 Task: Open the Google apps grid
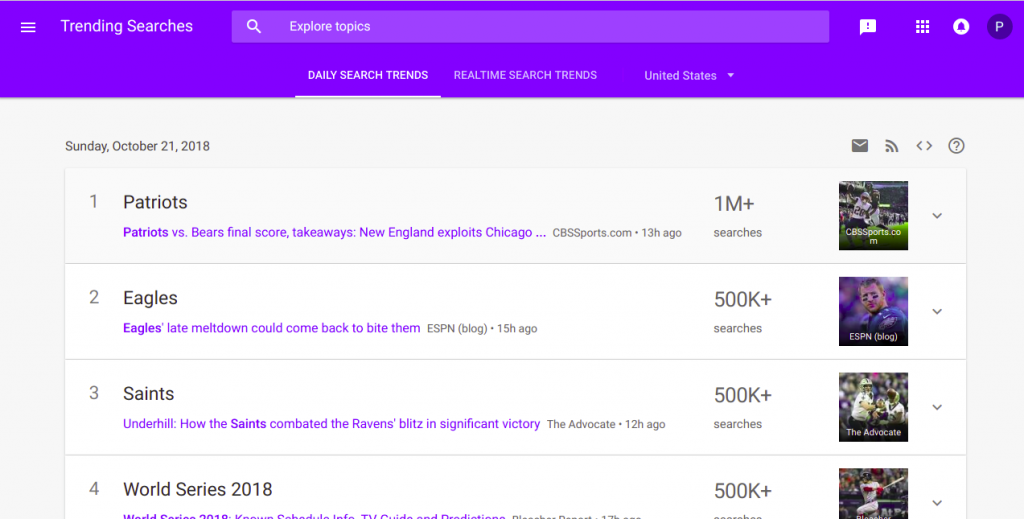[922, 27]
